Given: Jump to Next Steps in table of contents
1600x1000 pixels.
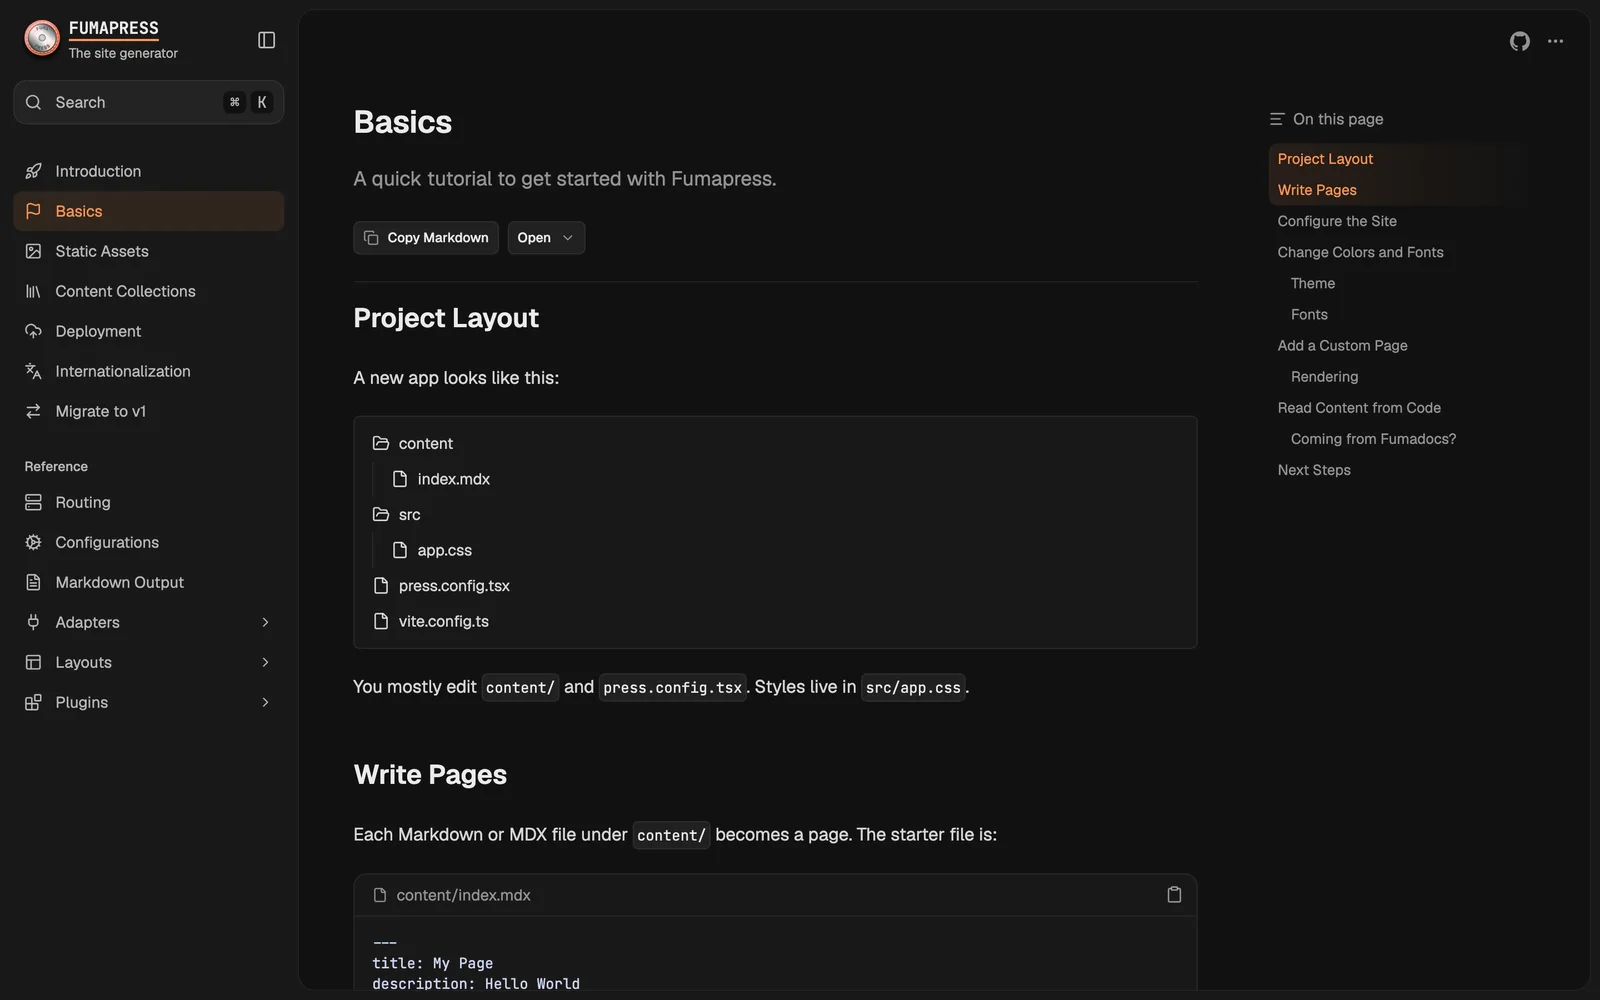Looking at the screenshot, I should [1314, 470].
